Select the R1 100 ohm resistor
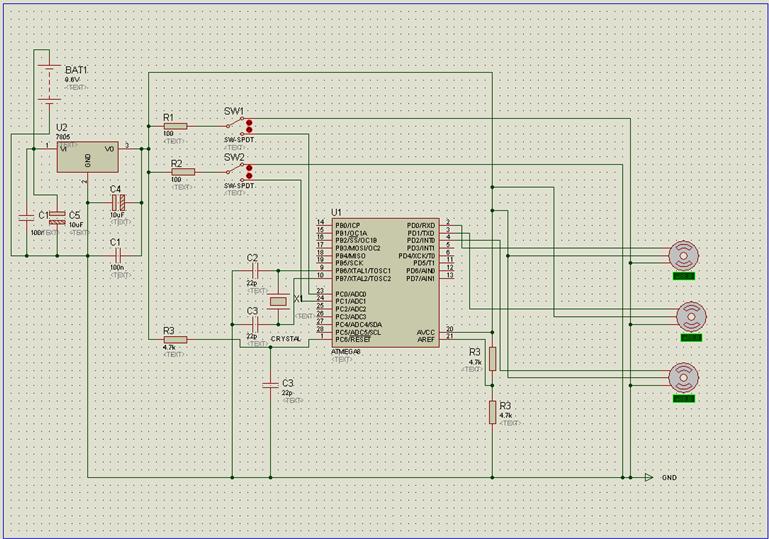Viewport: 769px width, 539px height. [x=175, y=126]
